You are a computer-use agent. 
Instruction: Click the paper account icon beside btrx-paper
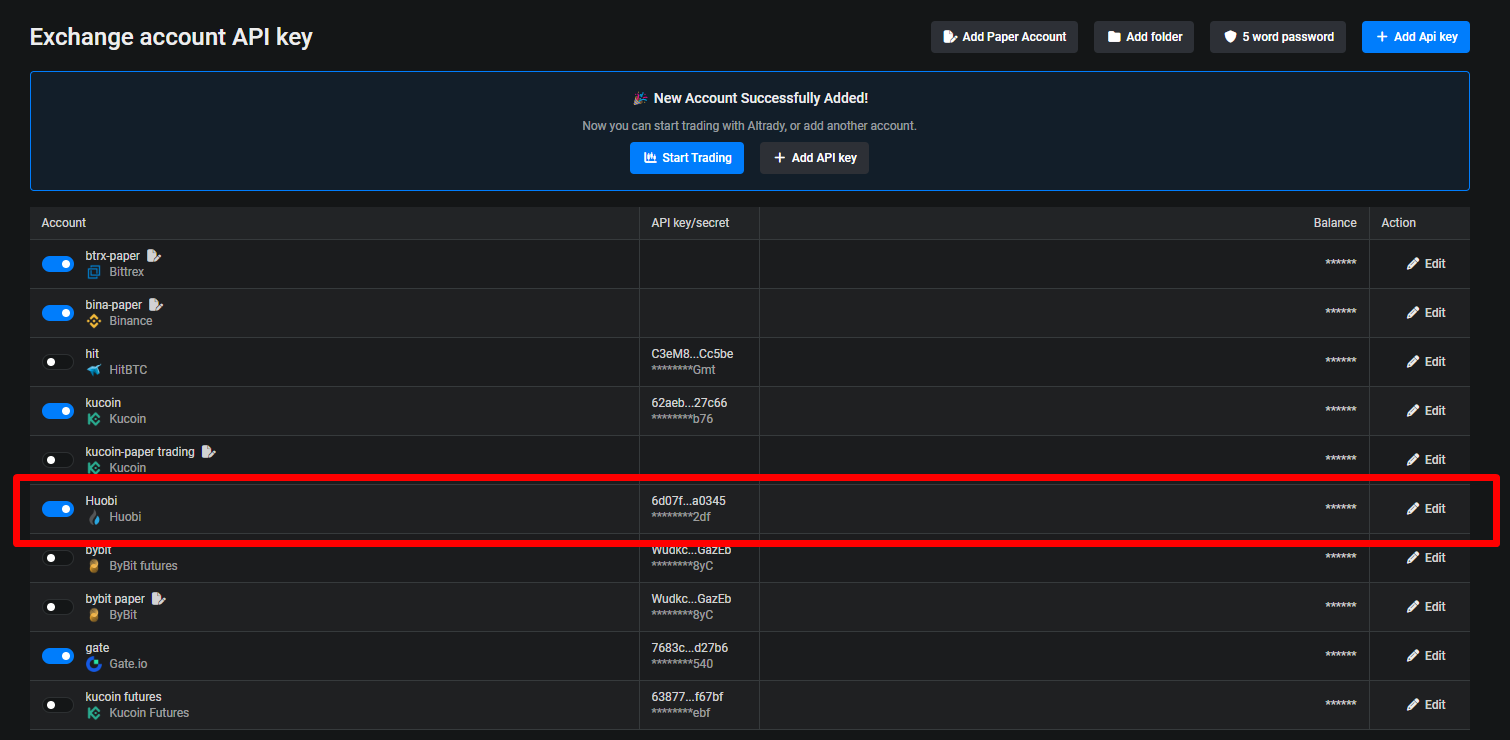154,255
